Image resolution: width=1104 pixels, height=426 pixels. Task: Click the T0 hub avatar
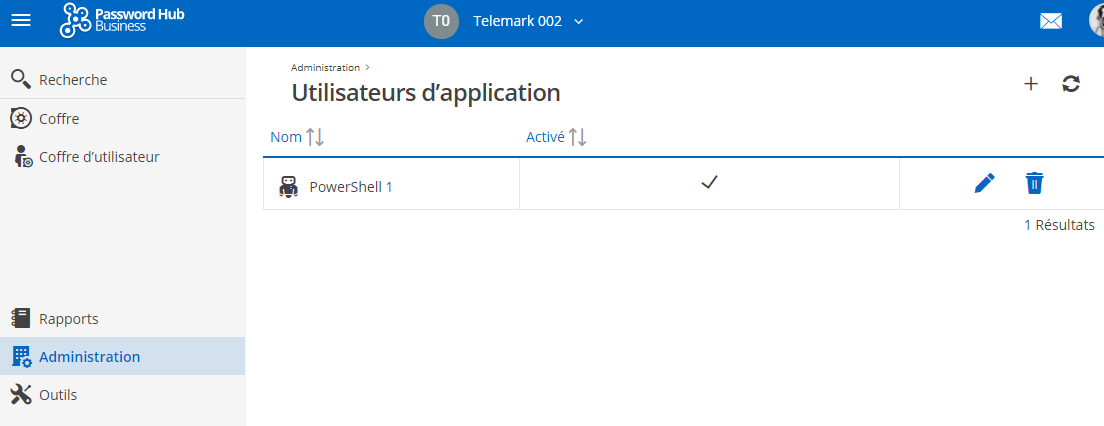pyautogui.click(x=441, y=21)
